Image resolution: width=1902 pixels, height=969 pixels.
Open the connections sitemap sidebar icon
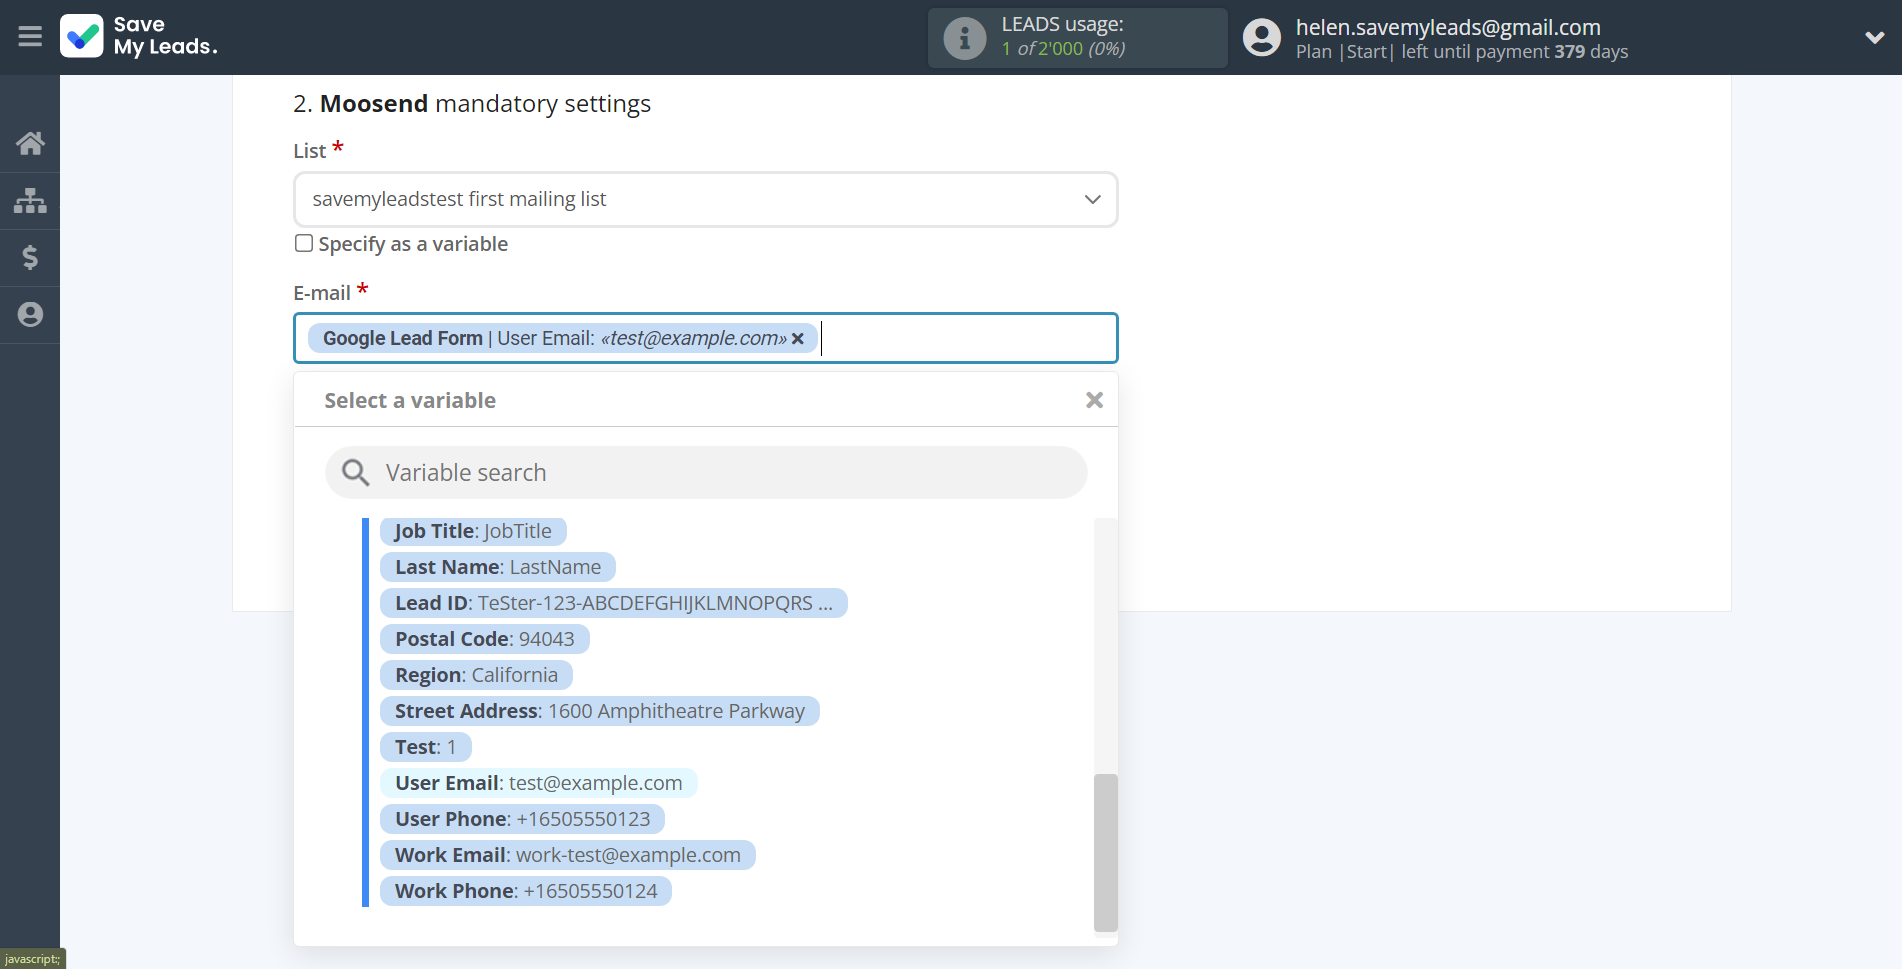(30, 201)
